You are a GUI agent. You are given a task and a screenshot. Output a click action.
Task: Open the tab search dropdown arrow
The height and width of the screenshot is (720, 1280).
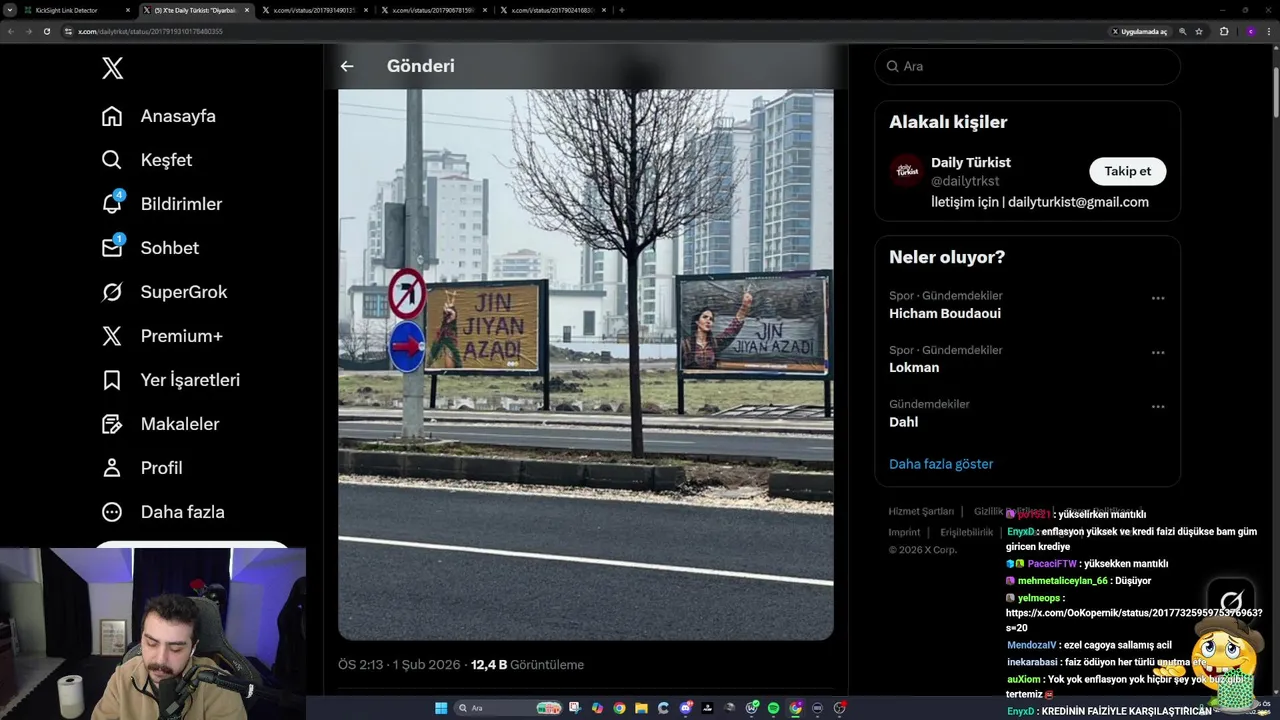[x=9, y=10]
